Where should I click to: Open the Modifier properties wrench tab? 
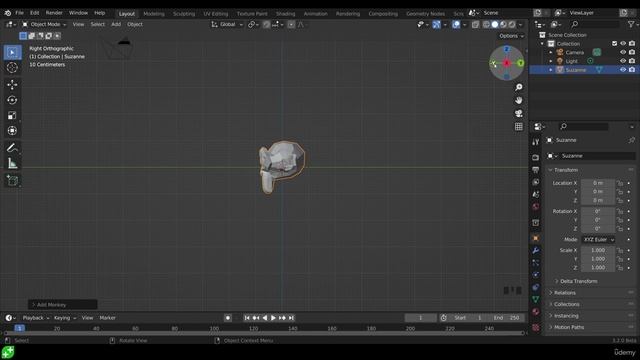tap(536, 250)
